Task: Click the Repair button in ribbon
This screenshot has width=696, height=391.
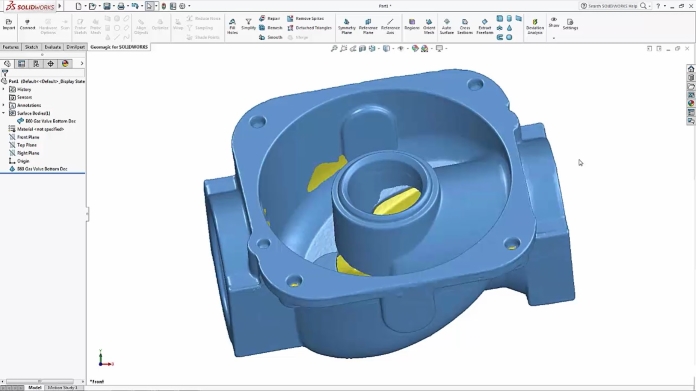Action: point(269,18)
